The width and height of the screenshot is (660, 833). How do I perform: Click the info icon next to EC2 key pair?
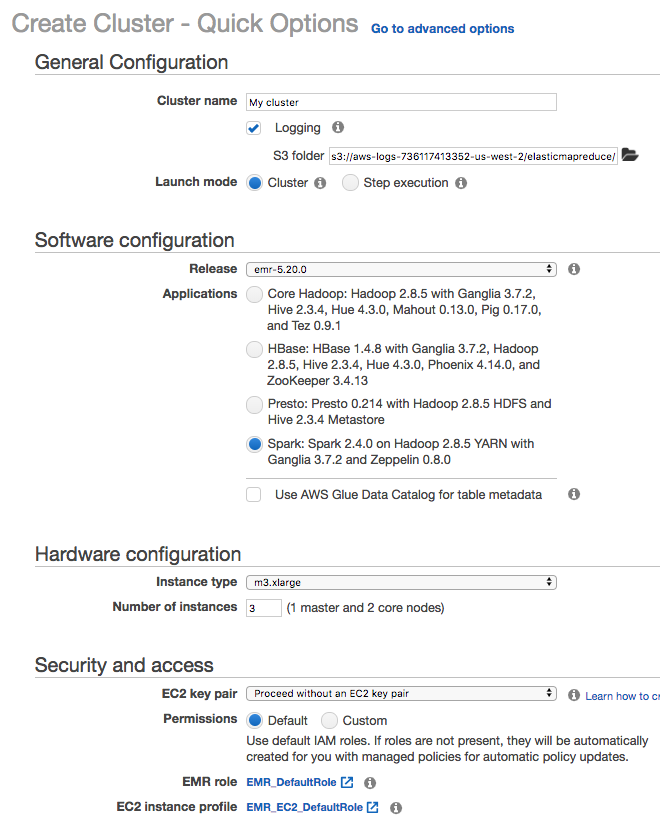[574, 694]
